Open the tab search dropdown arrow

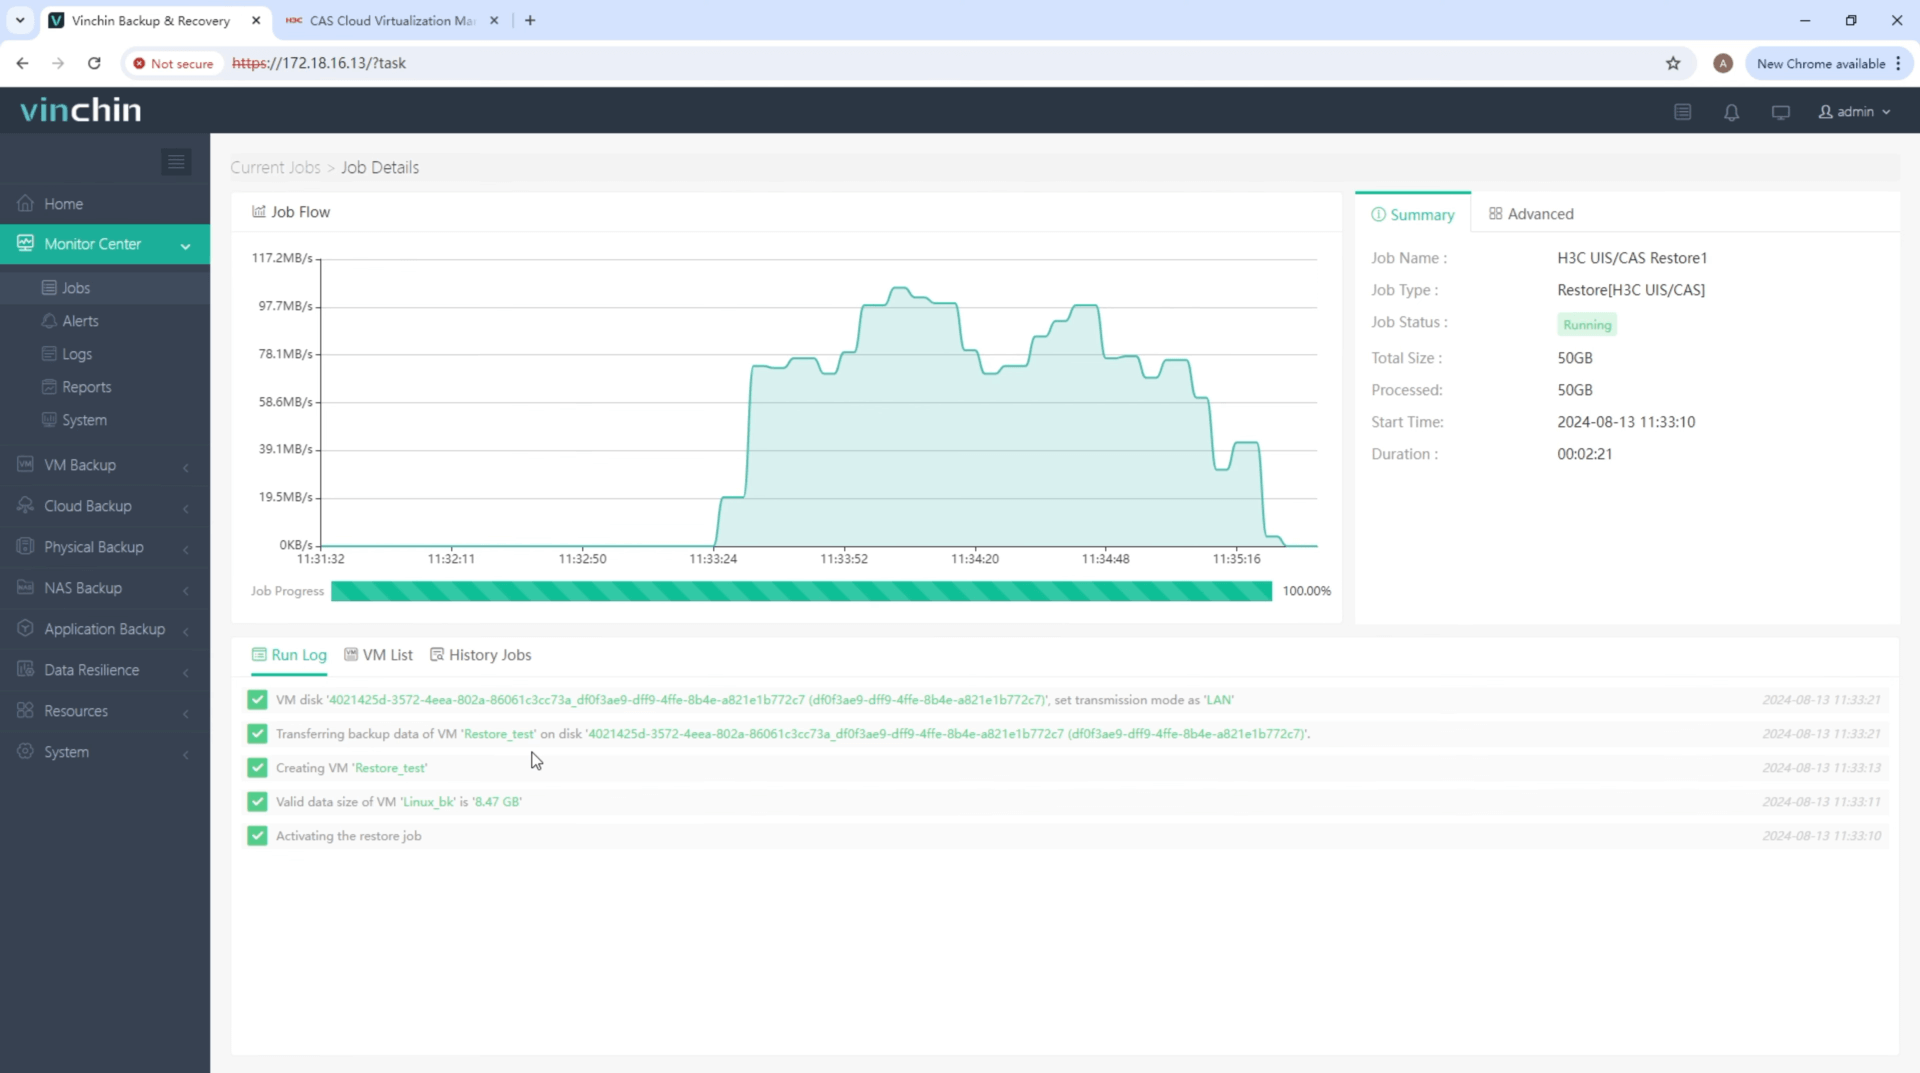(19, 20)
